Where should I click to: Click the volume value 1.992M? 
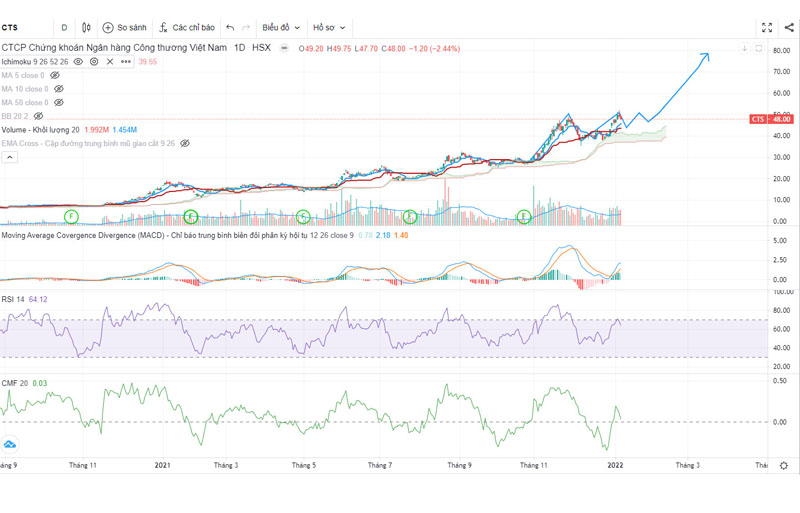click(x=96, y=130)
